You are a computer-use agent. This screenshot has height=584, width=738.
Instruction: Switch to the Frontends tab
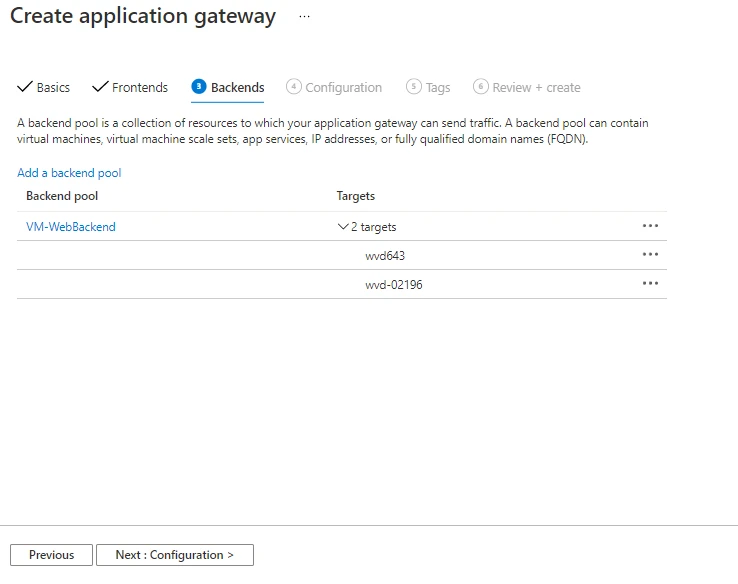[139, 88]
